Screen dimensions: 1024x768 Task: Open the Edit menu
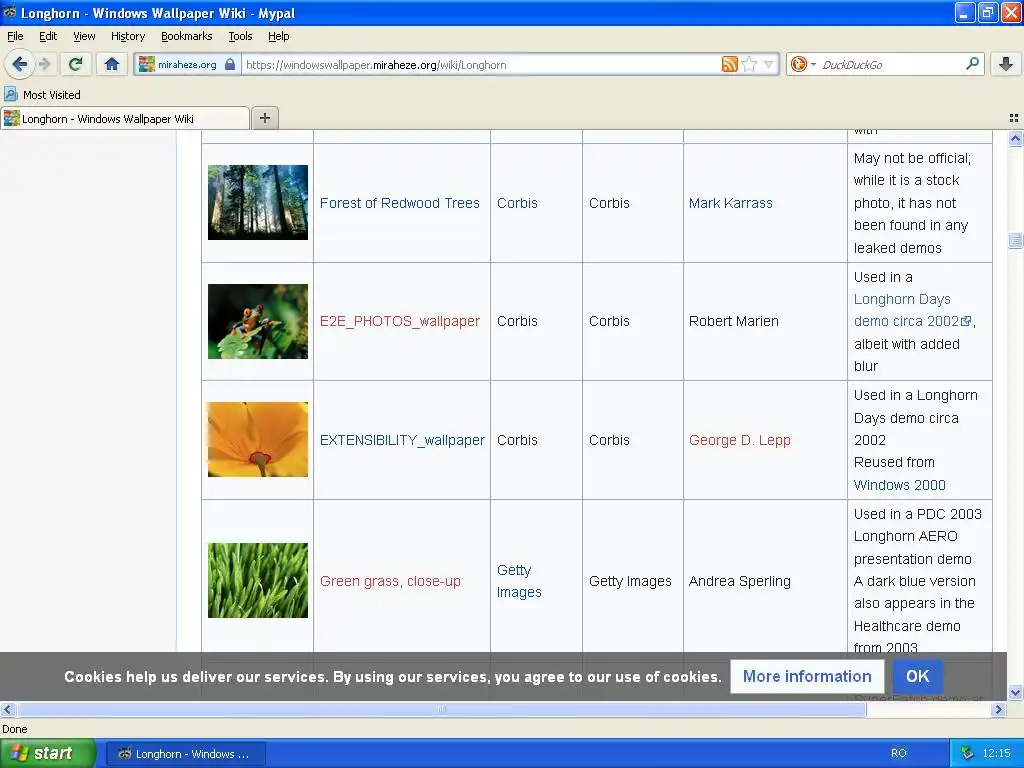click(48, 36)
